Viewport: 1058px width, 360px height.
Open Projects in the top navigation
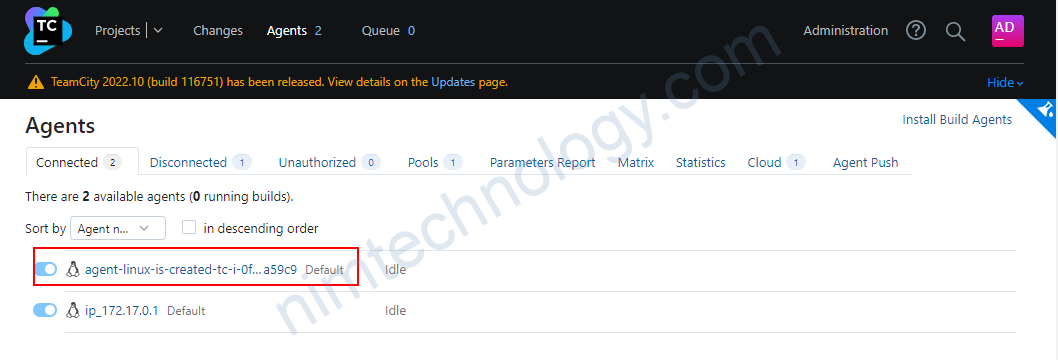[x=117, y=30]
